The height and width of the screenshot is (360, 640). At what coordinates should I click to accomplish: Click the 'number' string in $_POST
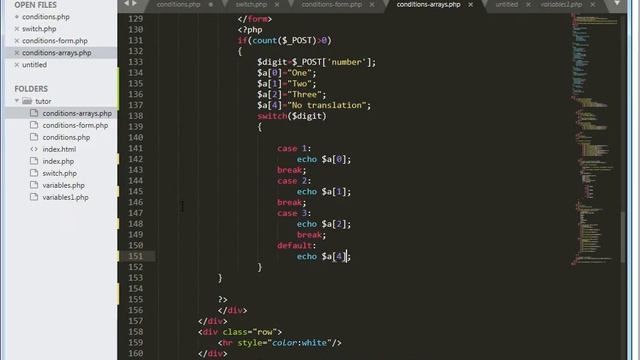[347, 62]
